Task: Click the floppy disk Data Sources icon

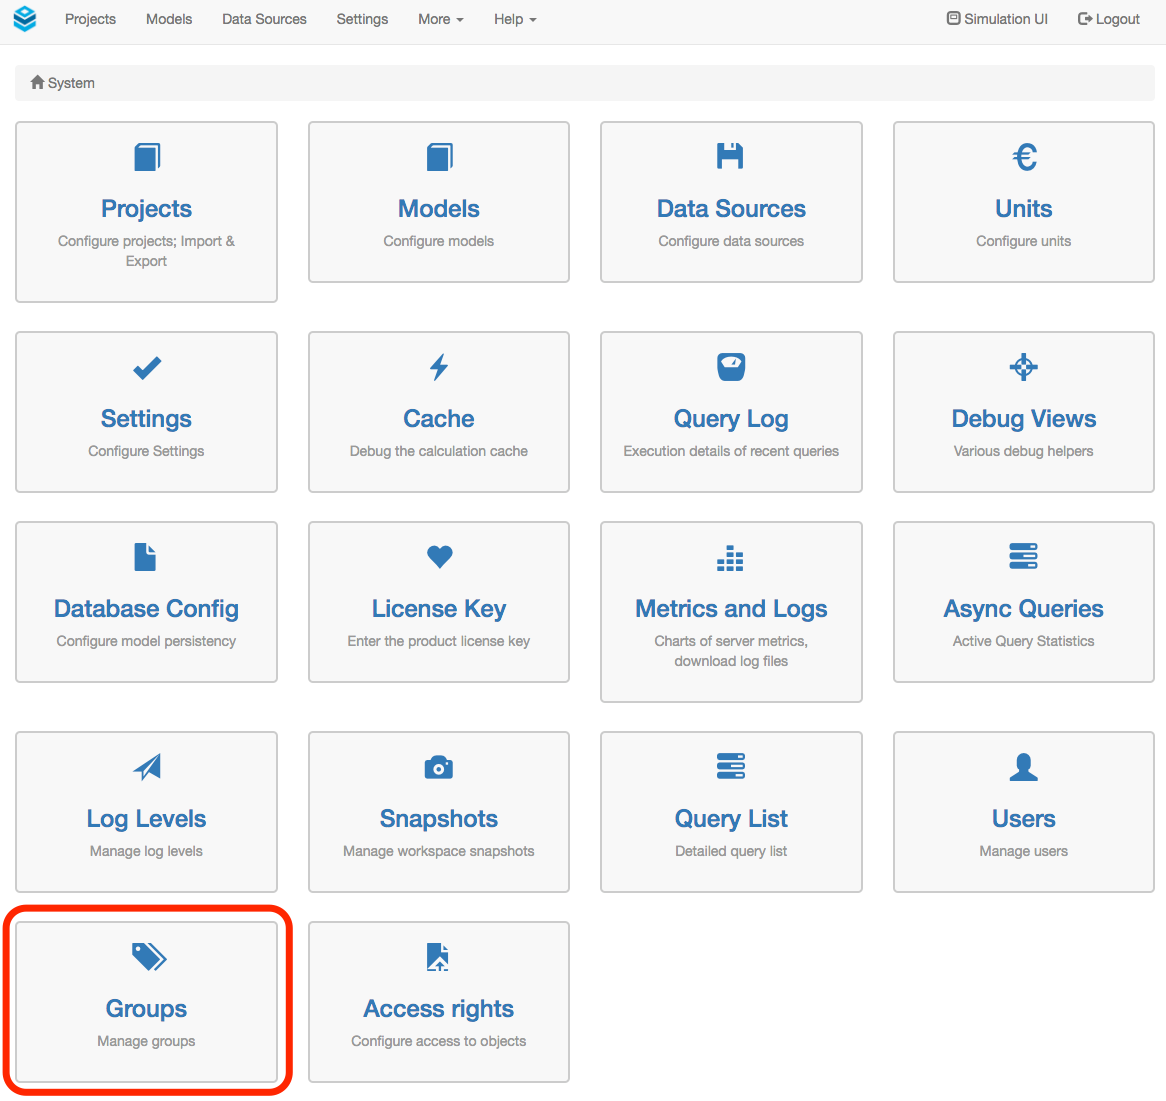Action: (x=730, y=156)
